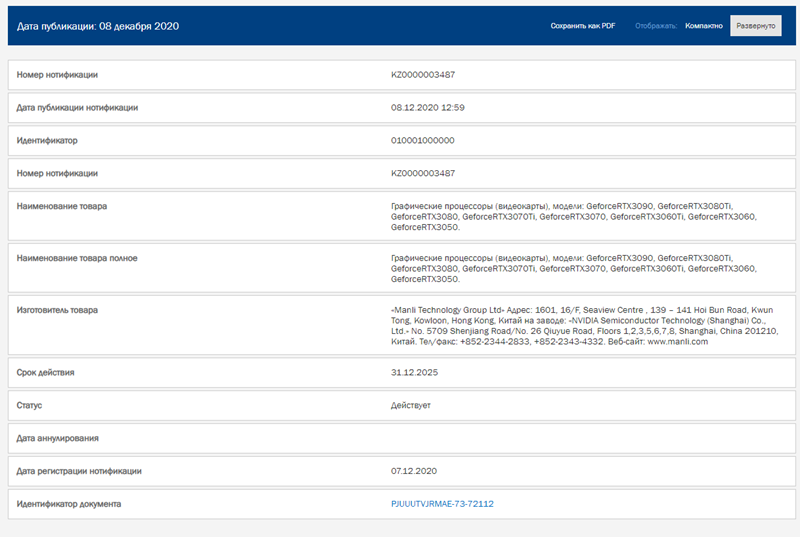Image resolution: width=800 pixels, height=537 pixels.
Task: Click the validity date 31.12.2025
Action: coord(413,373)
